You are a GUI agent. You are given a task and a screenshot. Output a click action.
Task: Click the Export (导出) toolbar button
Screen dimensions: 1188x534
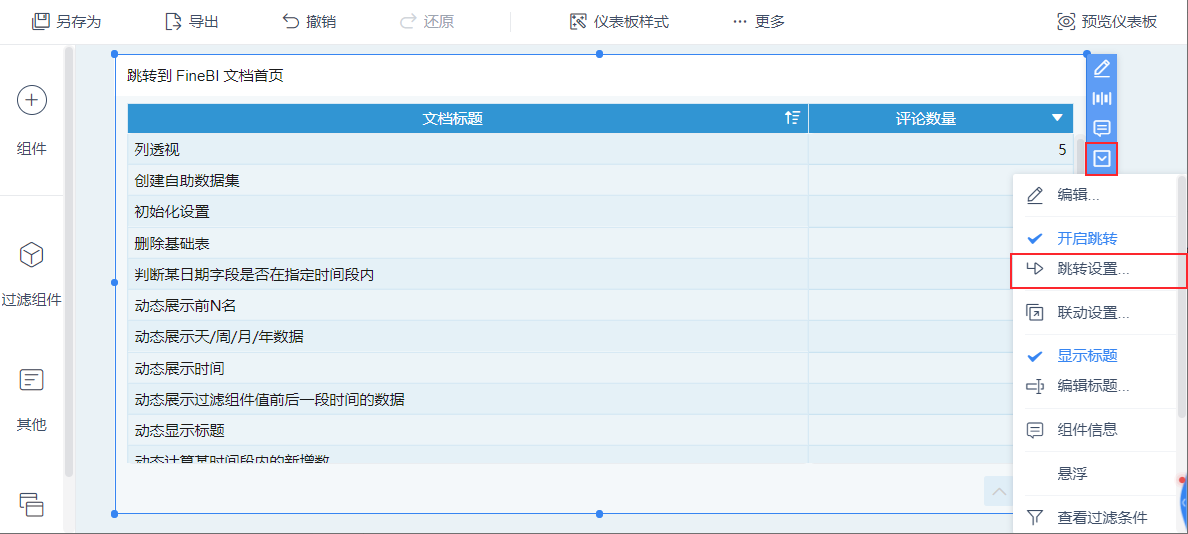coord(192,21)
